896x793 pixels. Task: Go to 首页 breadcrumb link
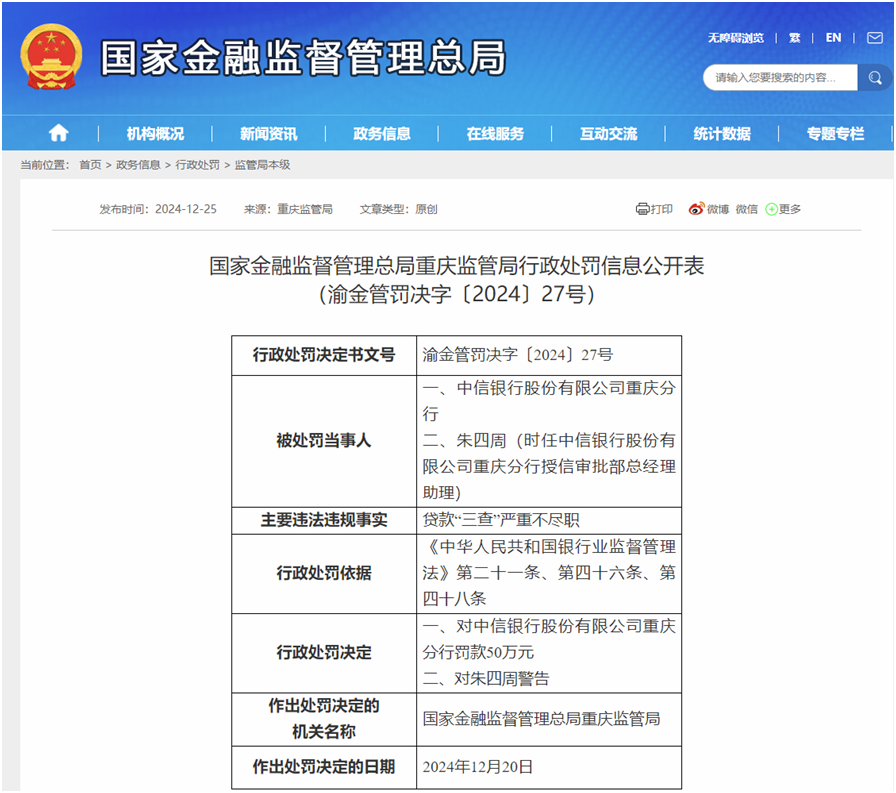coord(90,165)
